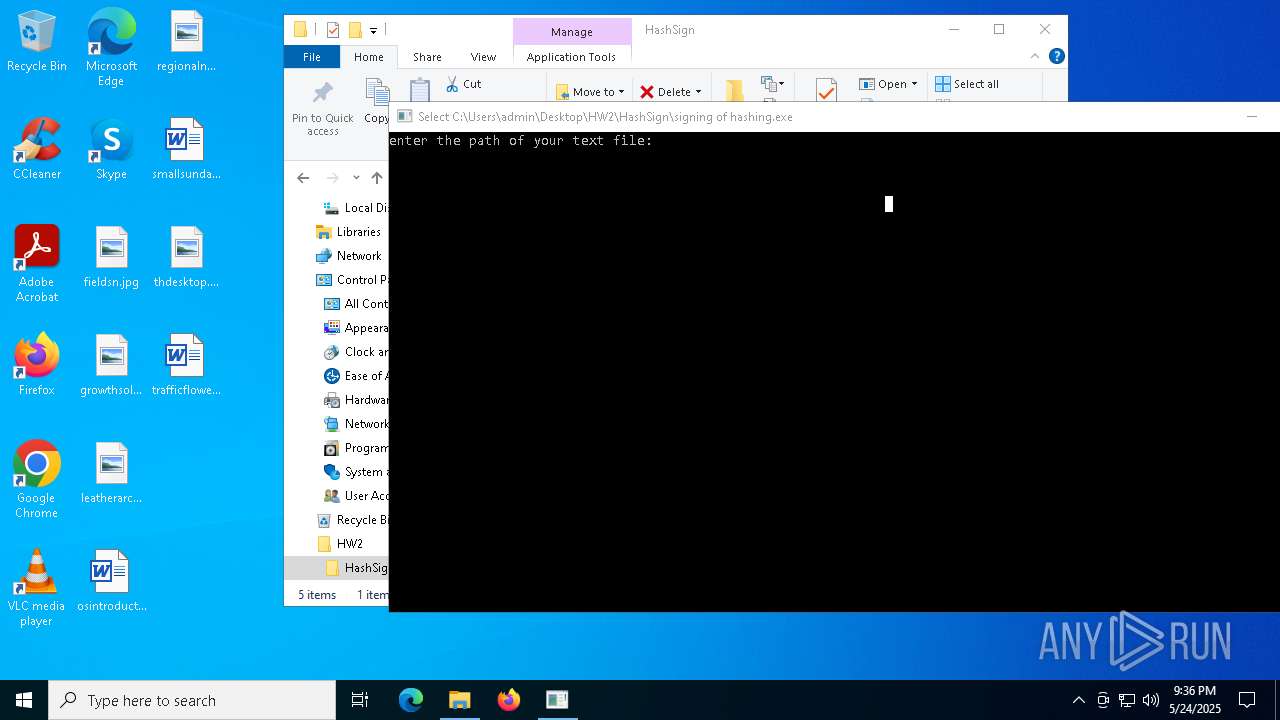1280x720 pixels.
Task: Click inside the console prompt area
Action: click(834, 370)
